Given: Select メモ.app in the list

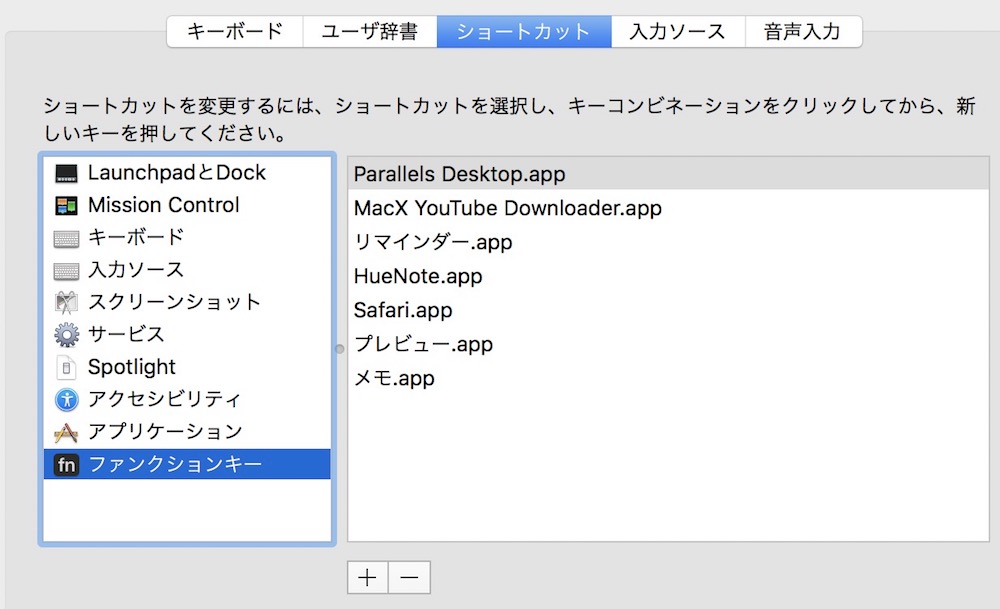Looking at the screenshot, I should [x=668, y=378].
